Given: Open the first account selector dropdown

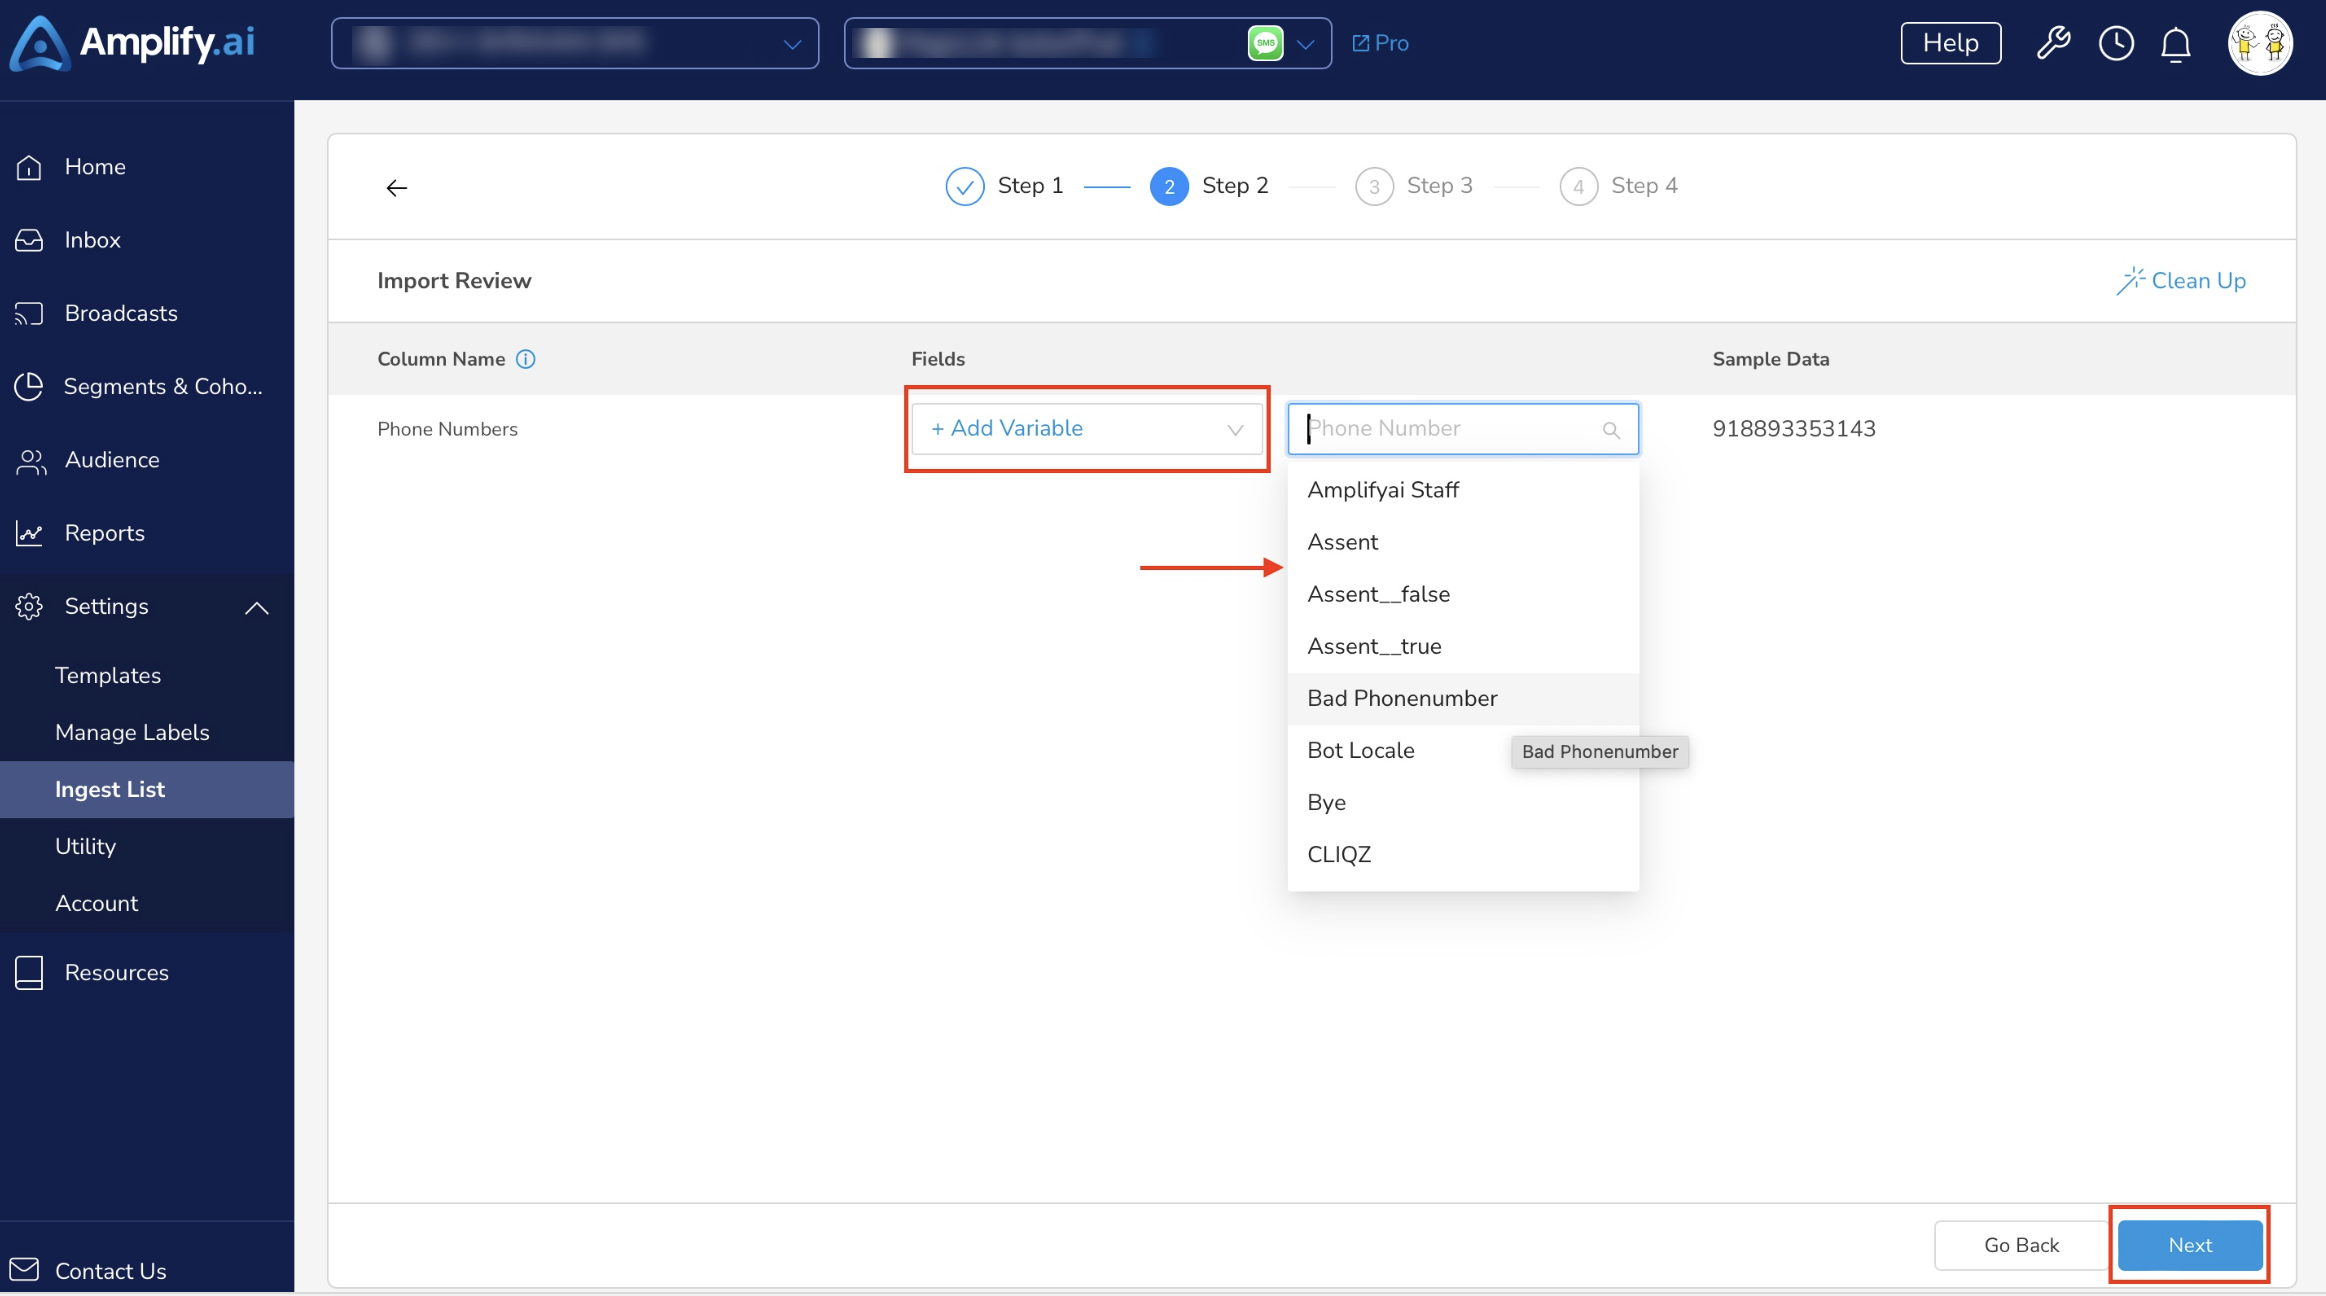Looking at the screenshot, I should 575,43.
